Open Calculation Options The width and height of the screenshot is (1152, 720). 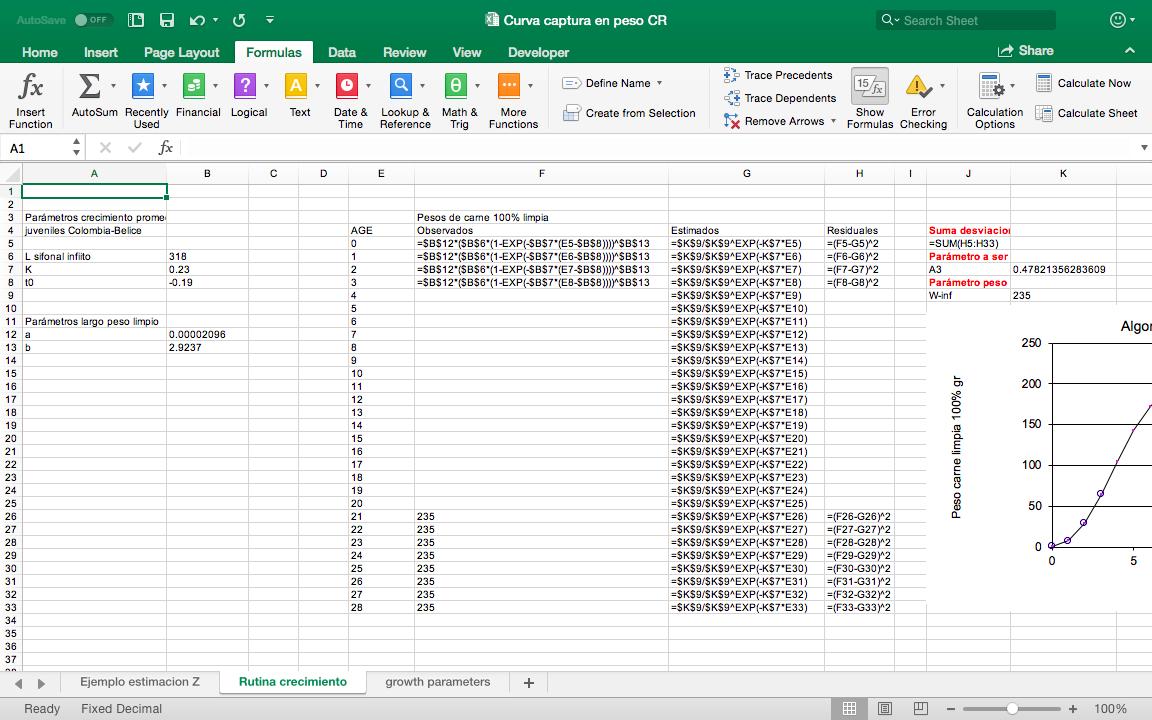(x=995, y=99)
